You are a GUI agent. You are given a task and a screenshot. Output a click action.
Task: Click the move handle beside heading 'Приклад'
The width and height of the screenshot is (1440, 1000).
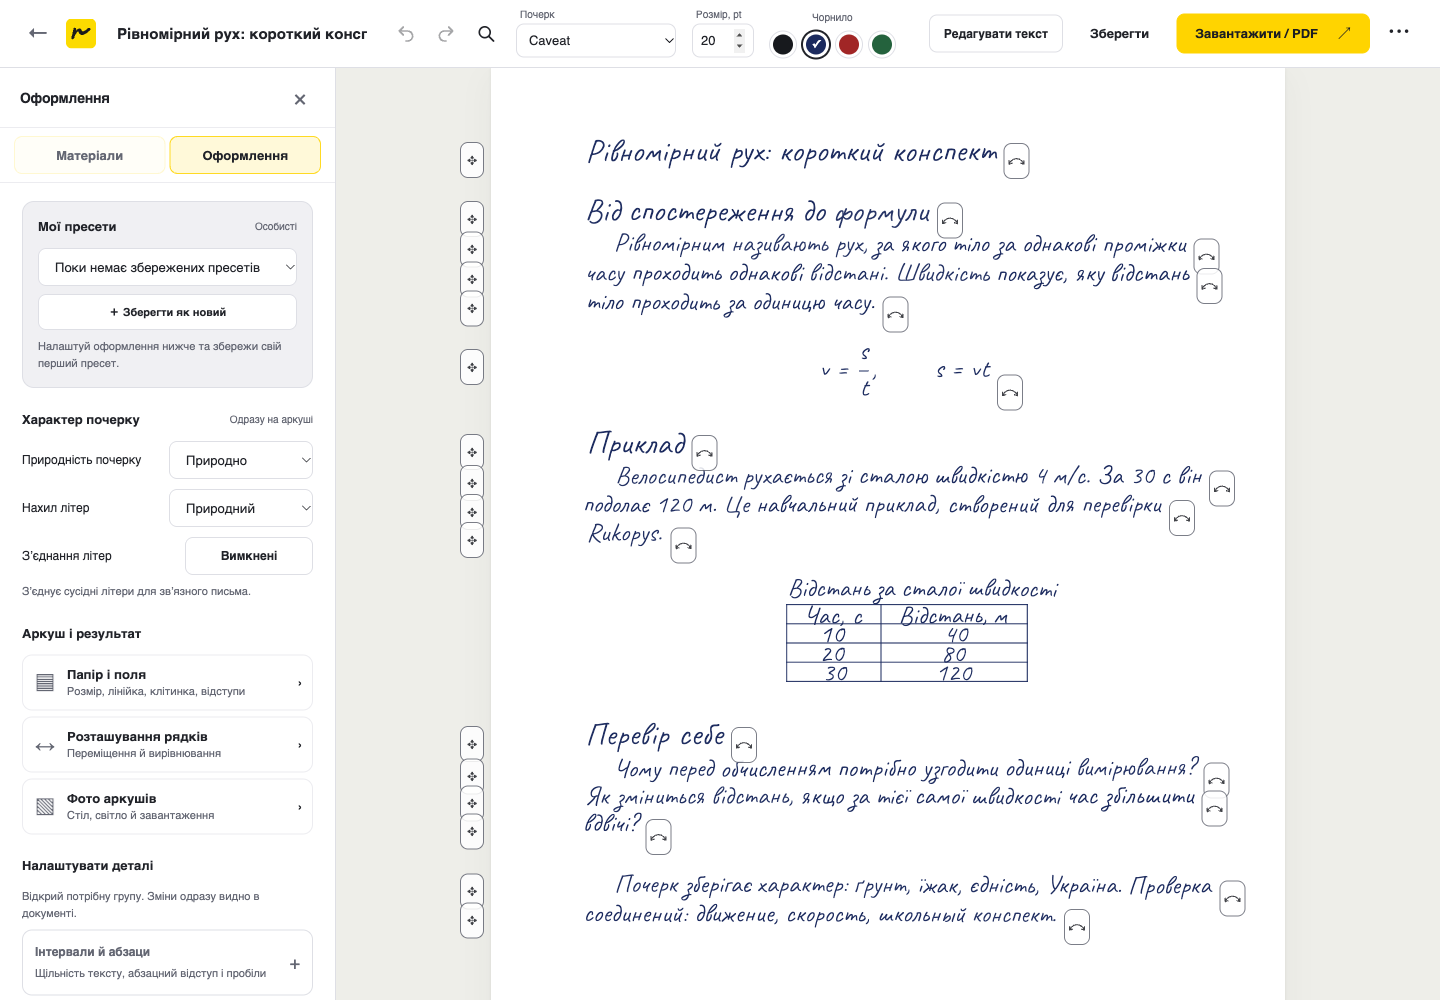pyautogui.click(x=472, y=453)
